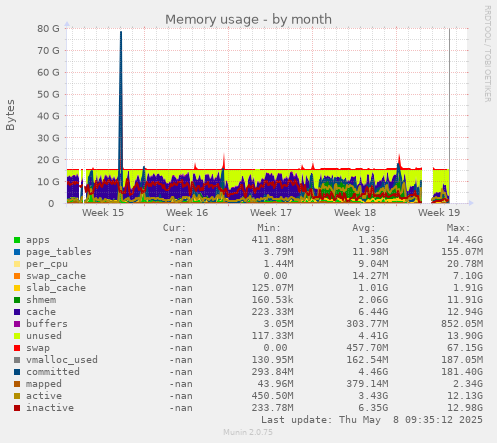497x443 pixels.
Task: Click the active min value 450.50M
Action: [273, 396]
